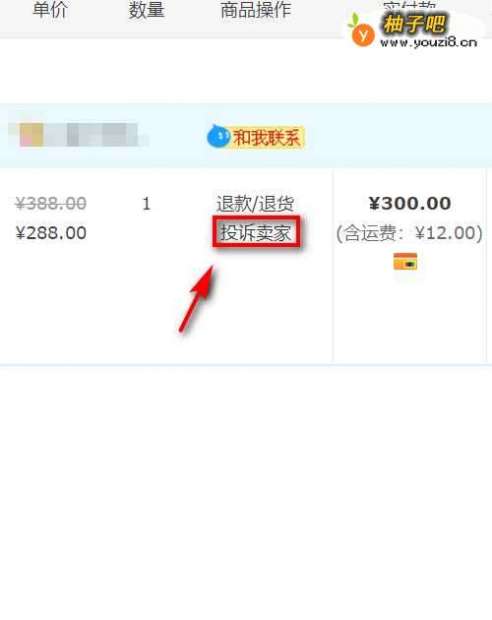
Task: Click the crossed-out ¥388.00 original price
Action: coord(51,204)
